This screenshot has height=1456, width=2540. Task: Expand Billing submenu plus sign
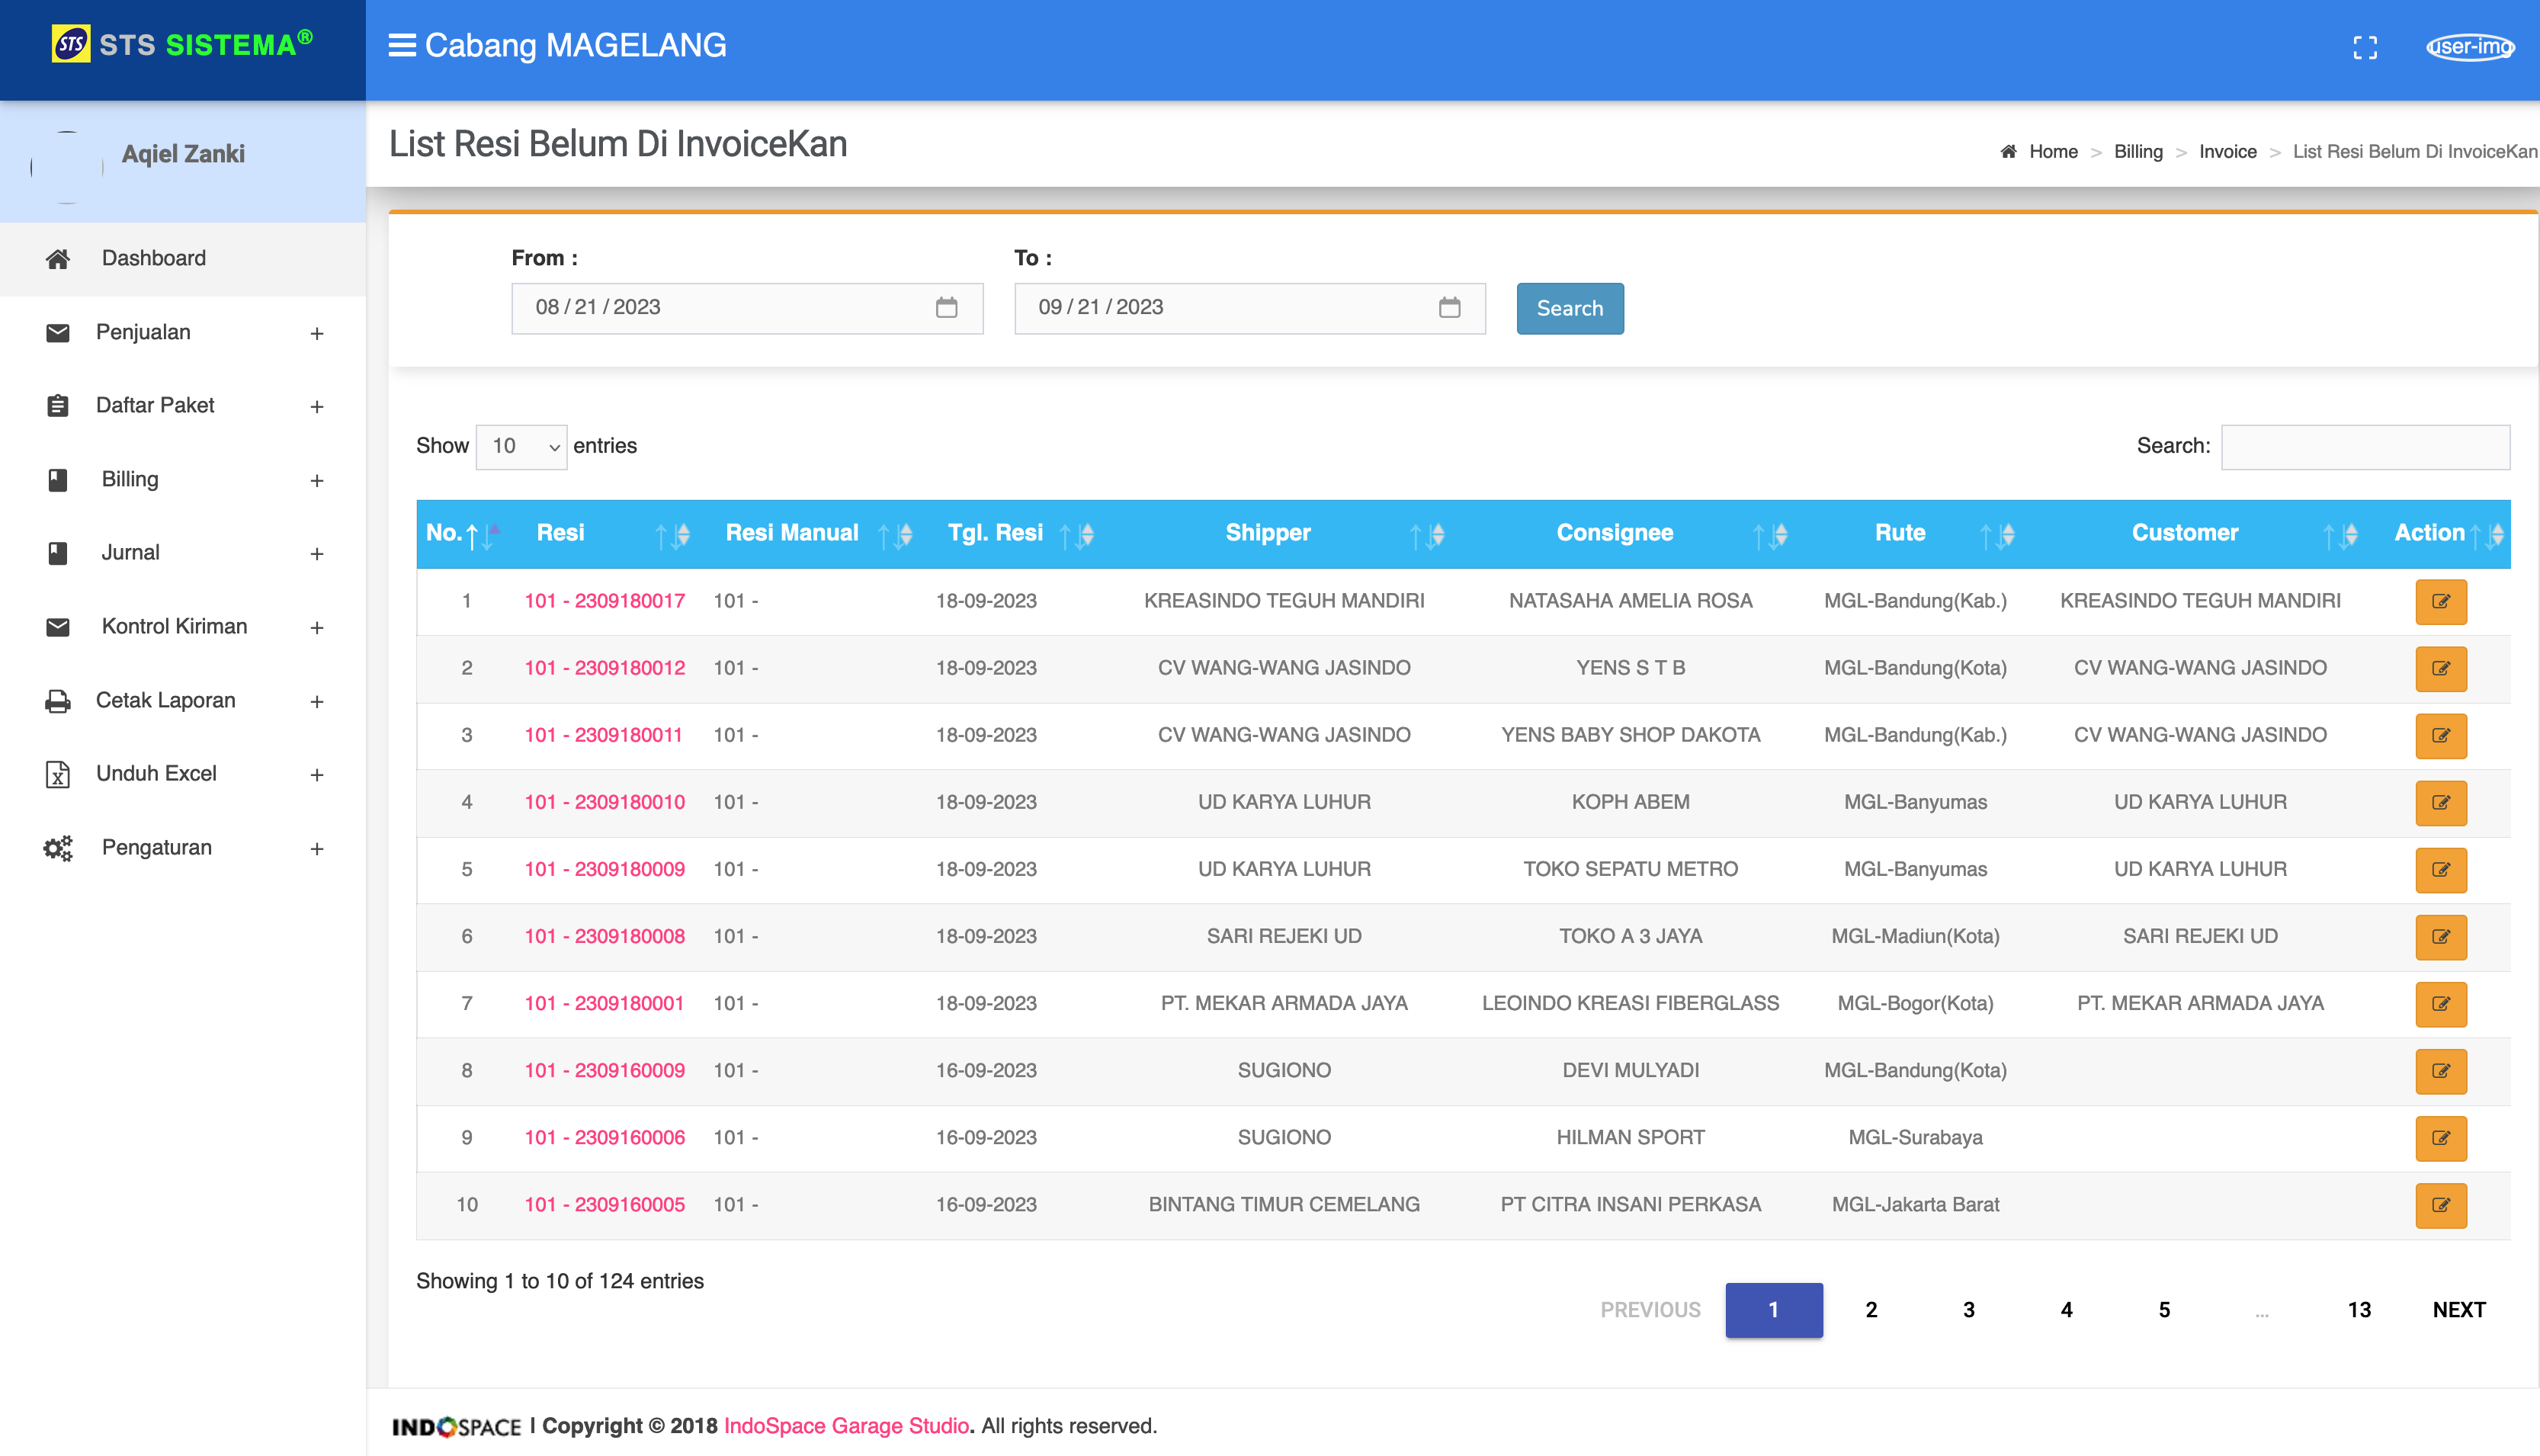coord(317,481)
